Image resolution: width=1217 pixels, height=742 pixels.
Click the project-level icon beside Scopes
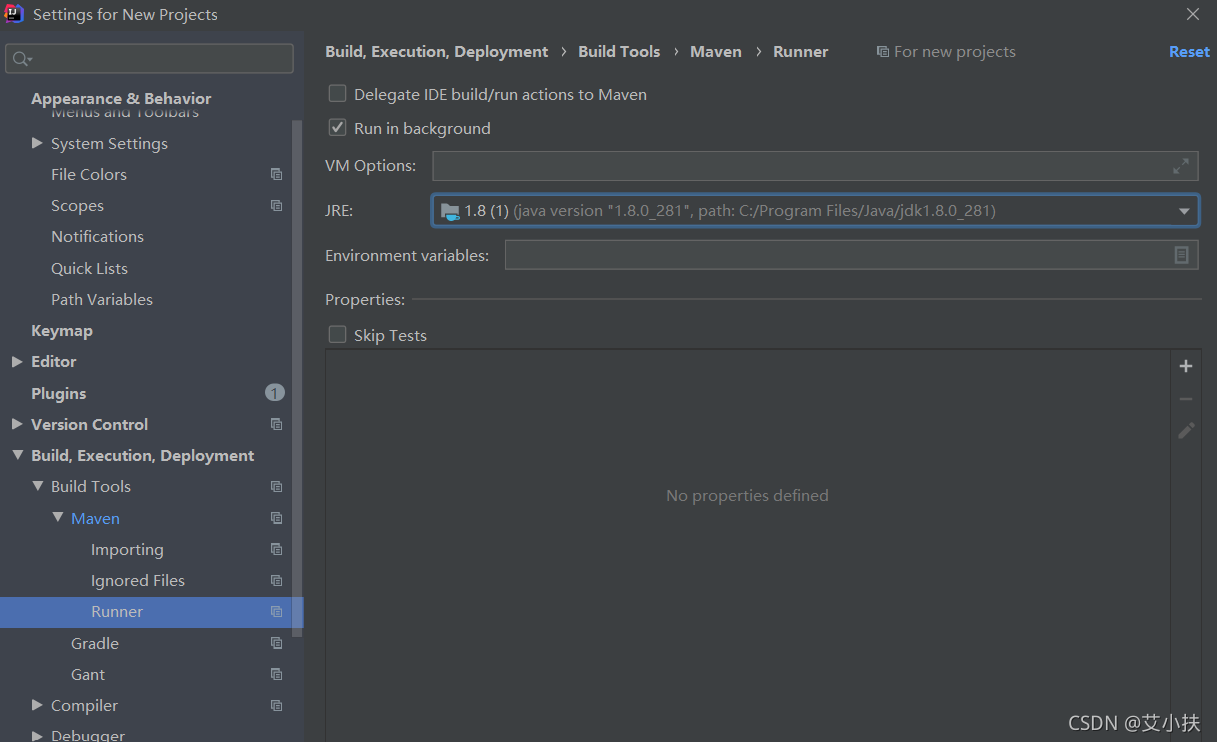277,205
